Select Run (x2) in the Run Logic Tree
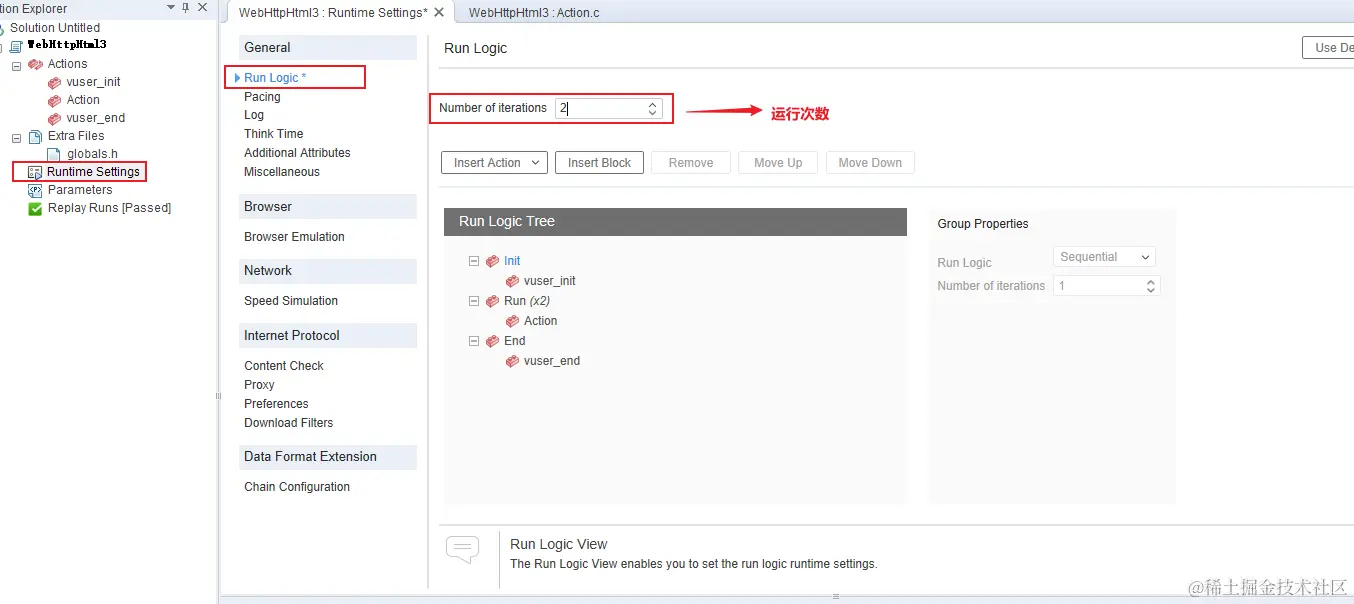The height and width of the screenshot is (604, 1354). pos(527,301)
